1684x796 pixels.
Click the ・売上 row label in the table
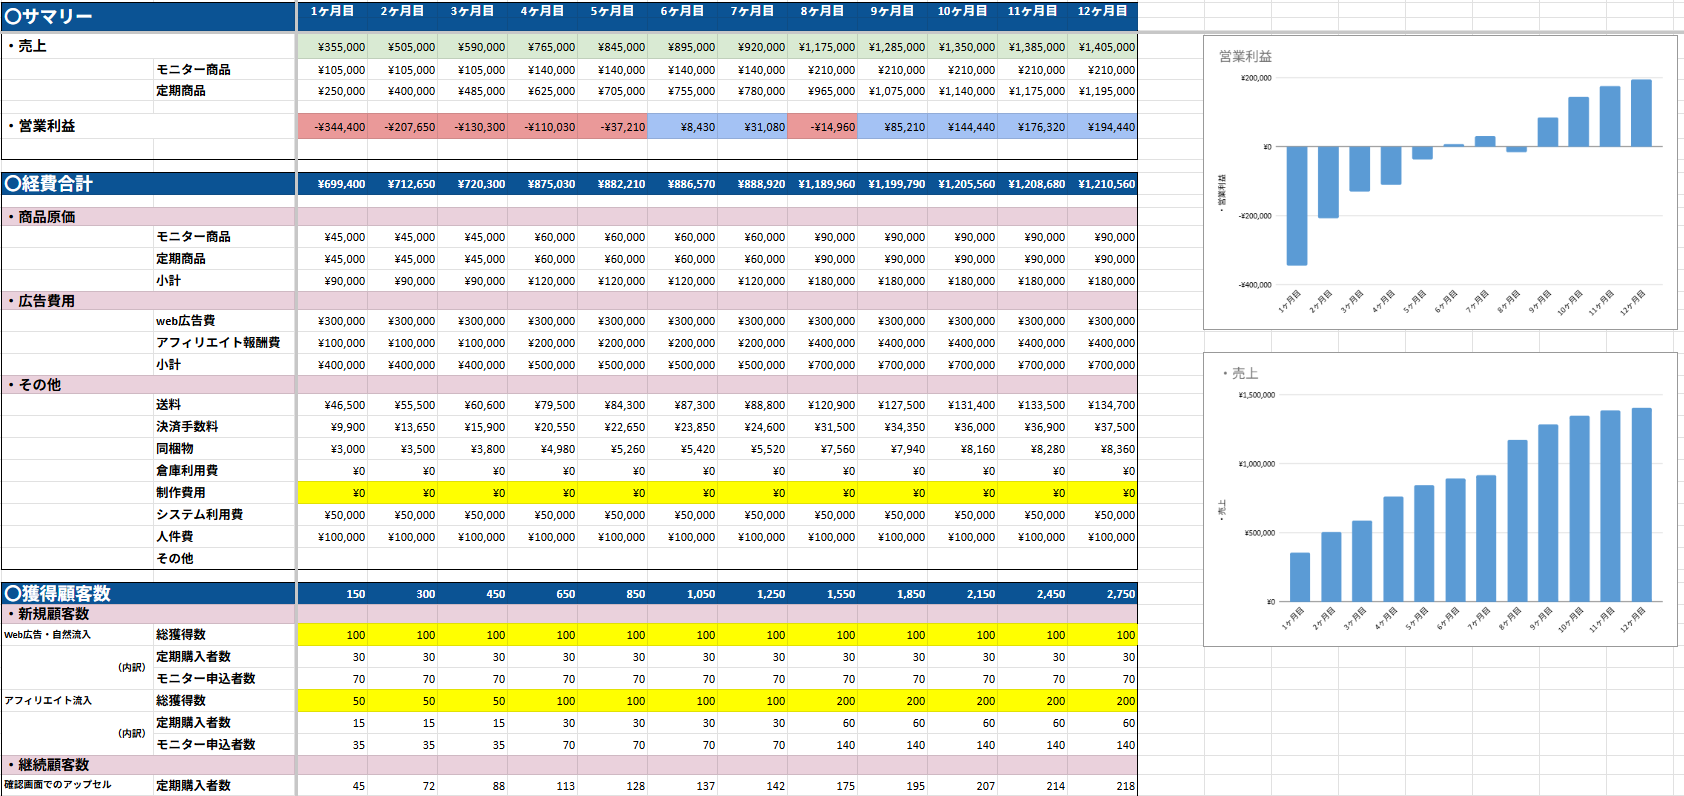pos(26,46)
